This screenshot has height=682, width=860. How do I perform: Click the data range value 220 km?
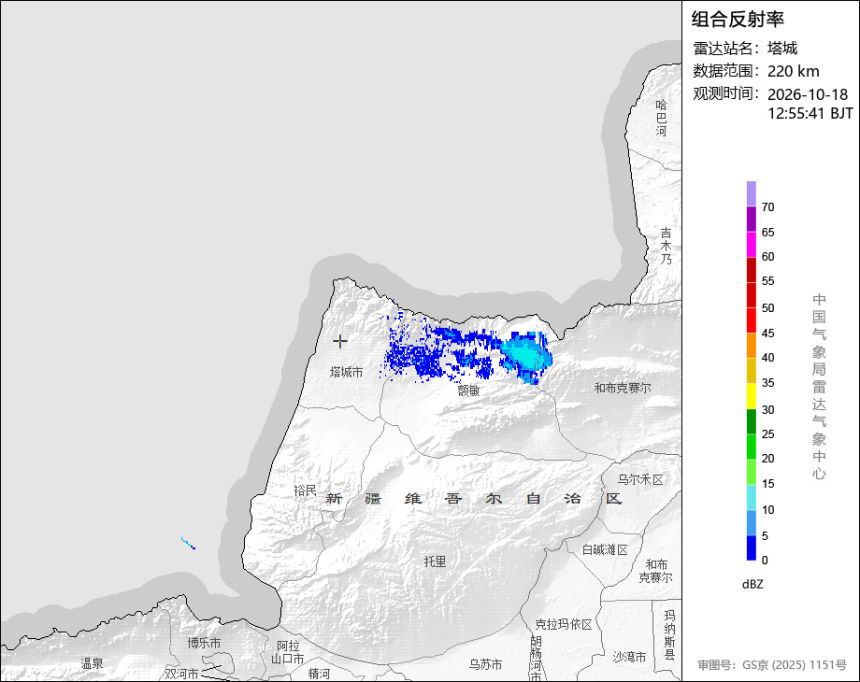793,71
